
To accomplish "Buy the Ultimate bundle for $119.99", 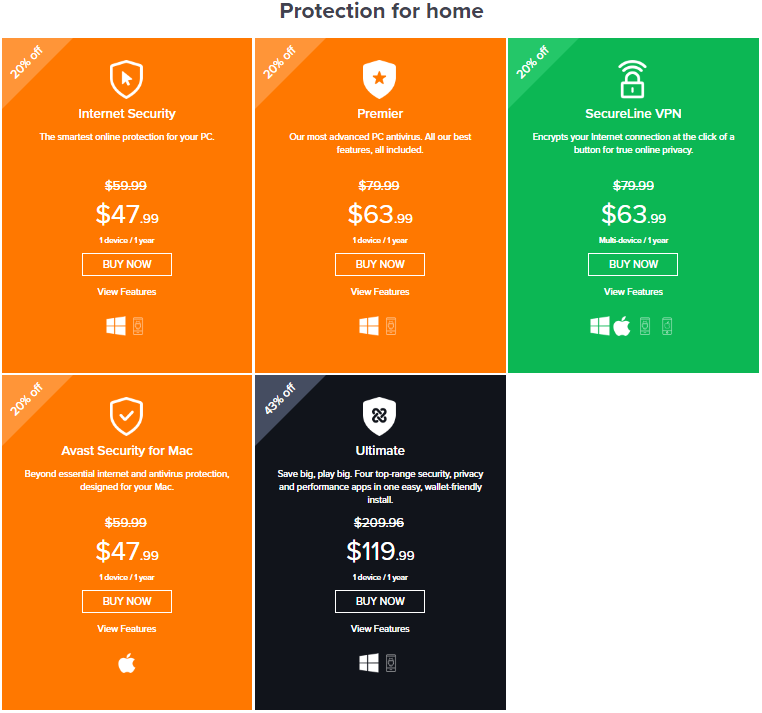I will tap(380, 602).
